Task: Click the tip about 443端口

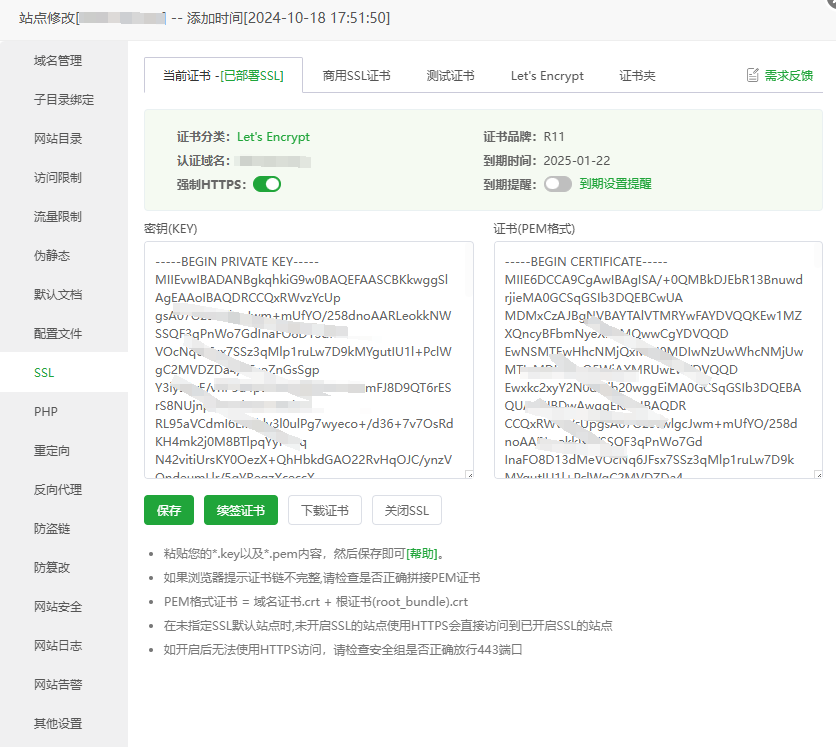Action: (x=343, y=649)
